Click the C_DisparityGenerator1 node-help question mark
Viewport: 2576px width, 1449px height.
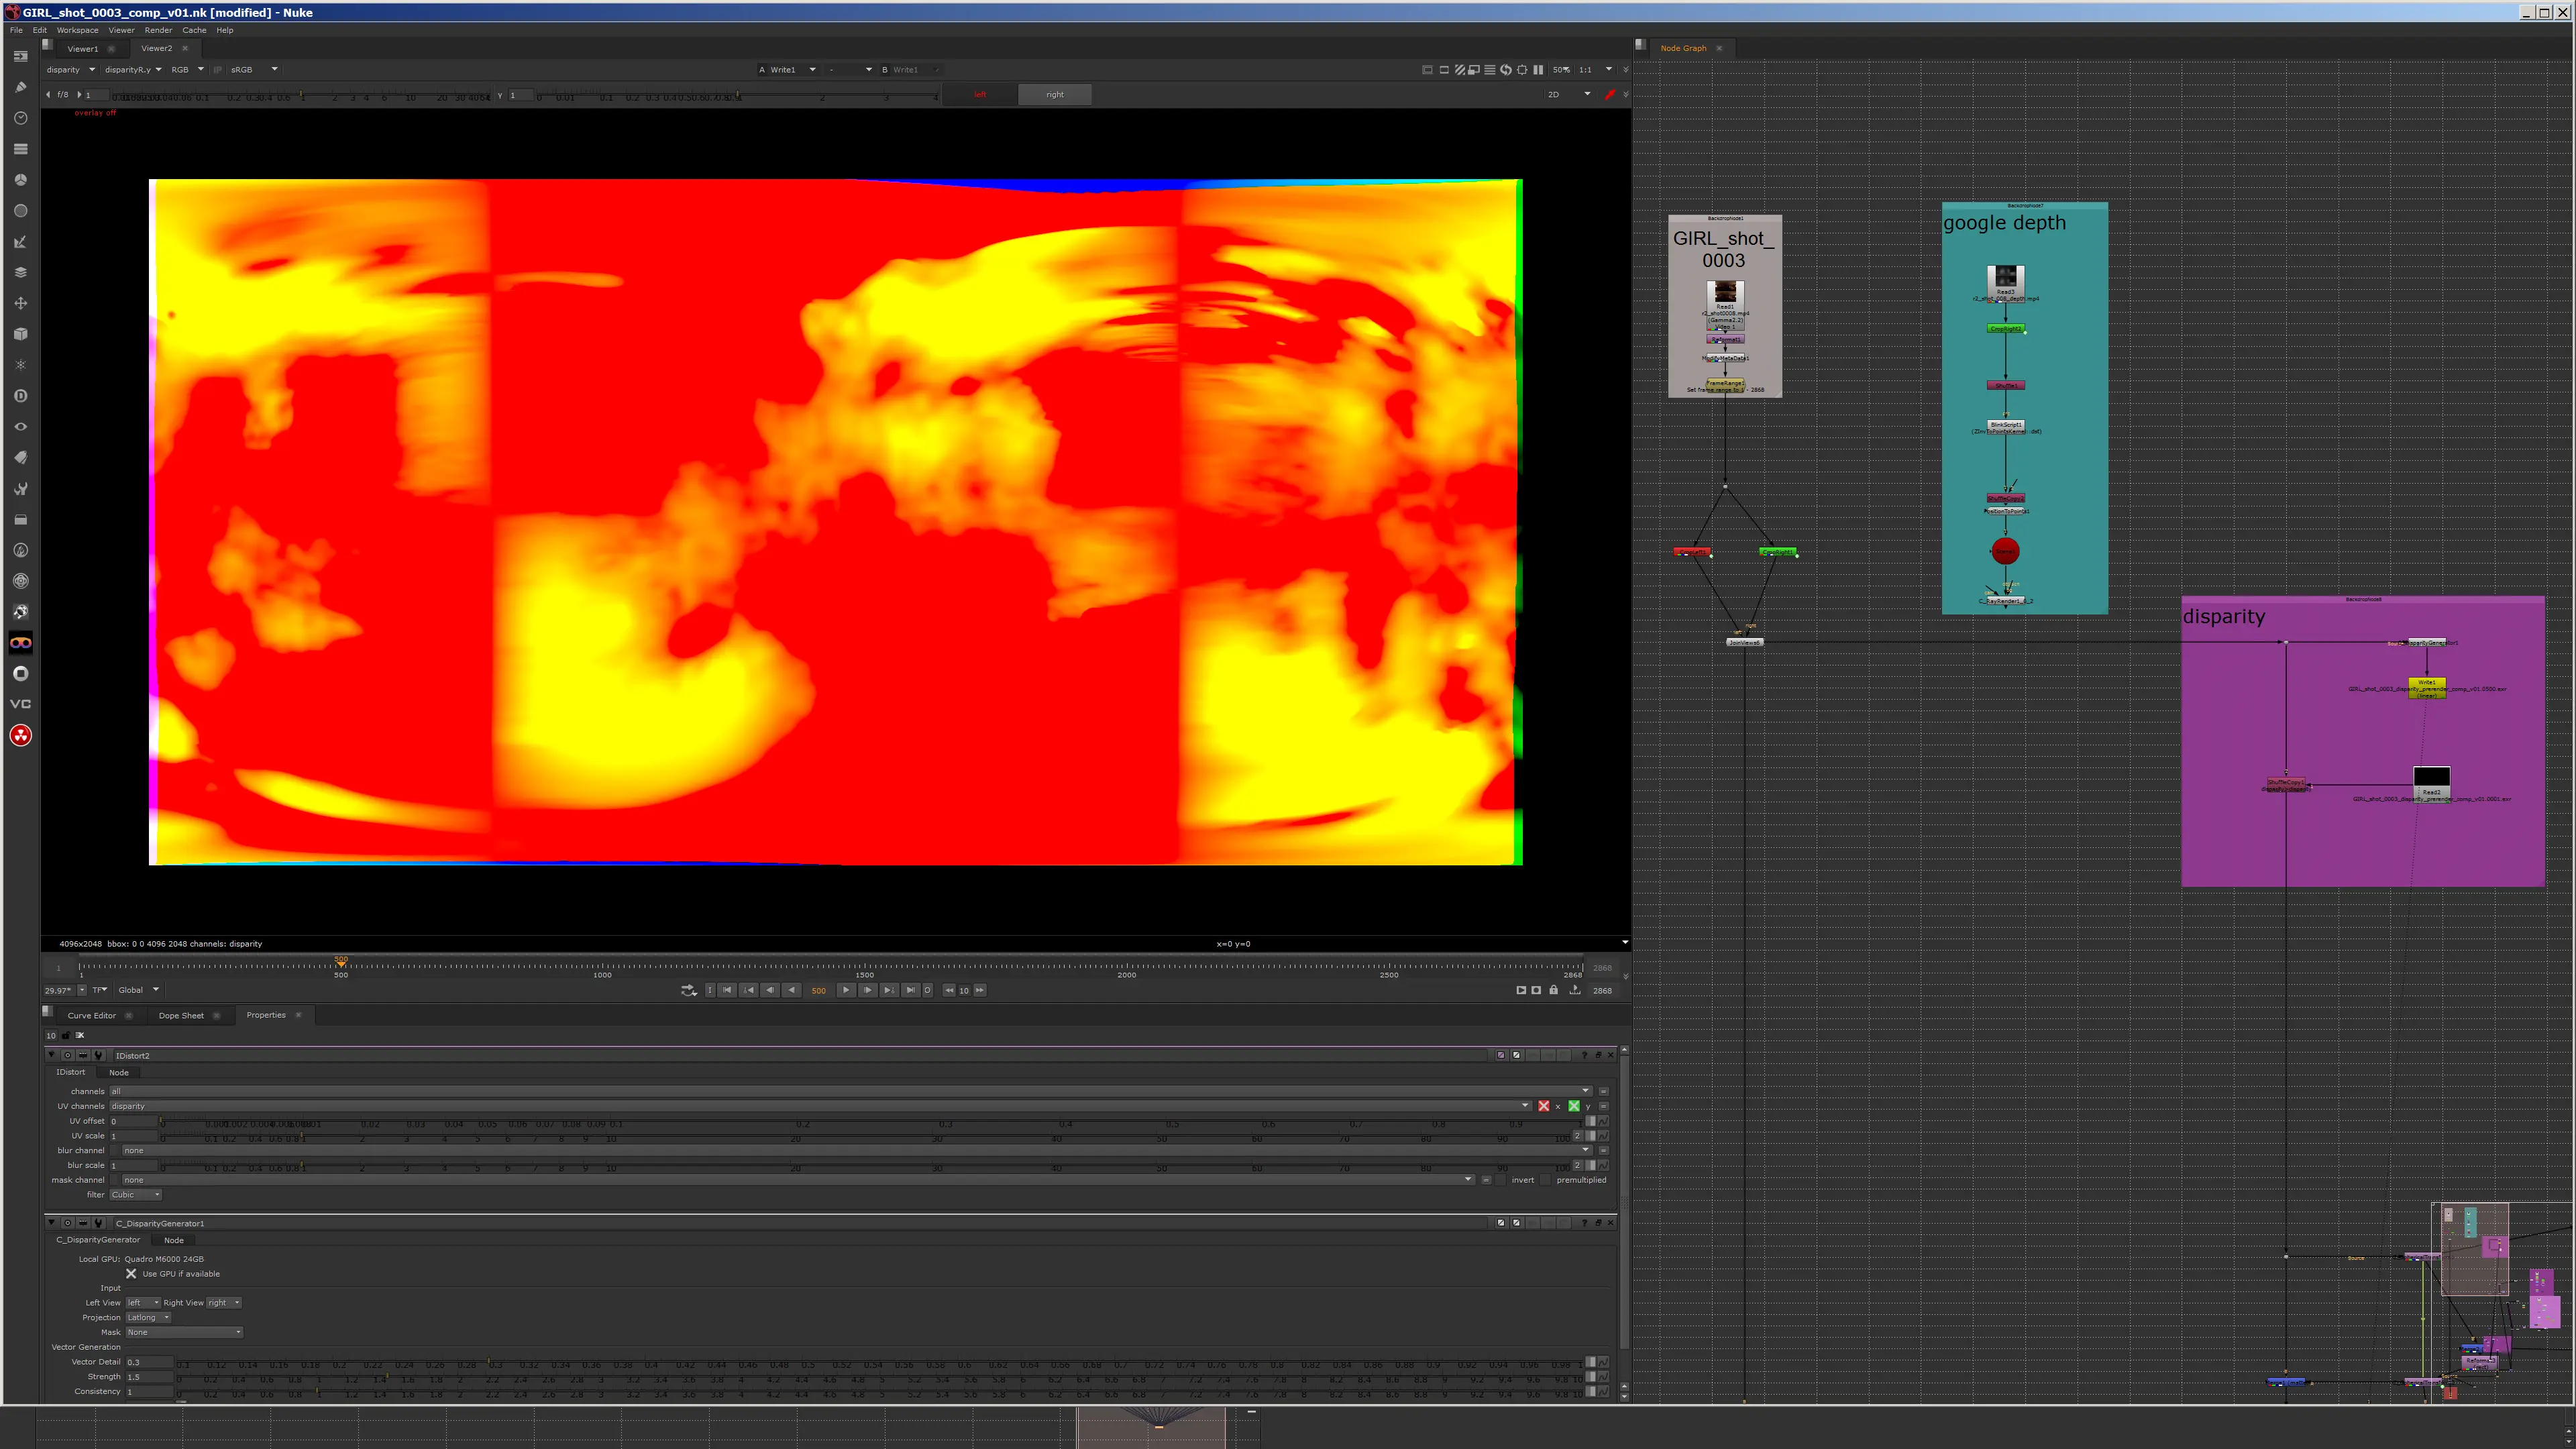pos(1584,1223)
